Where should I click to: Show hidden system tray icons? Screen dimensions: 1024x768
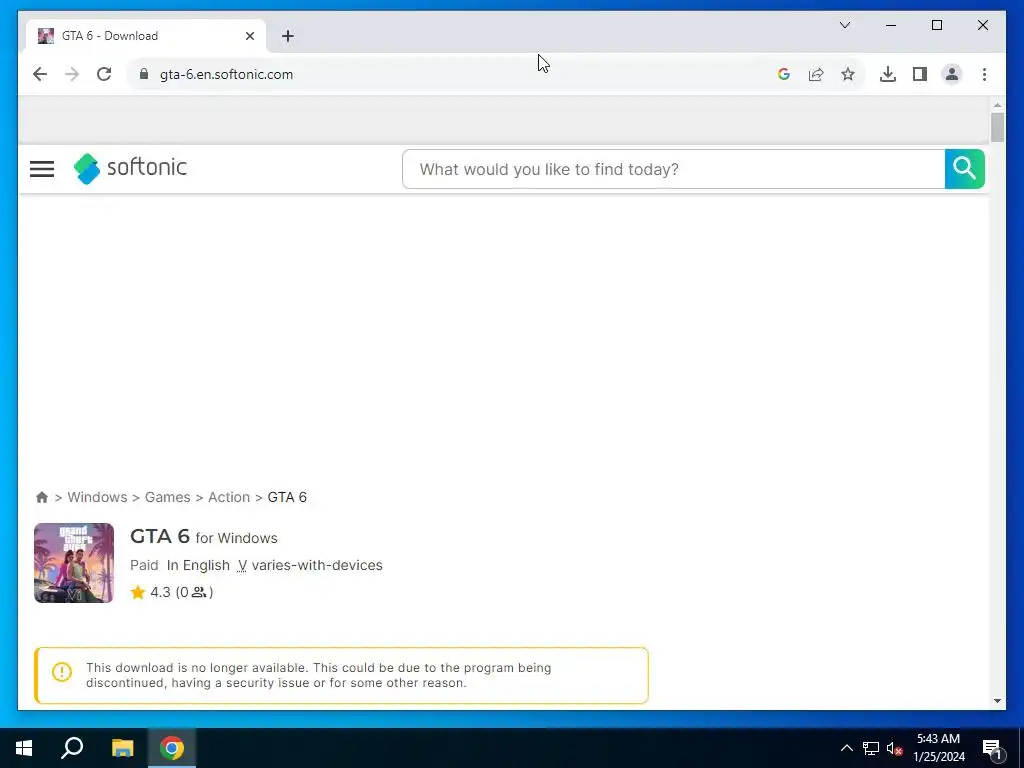846,748
